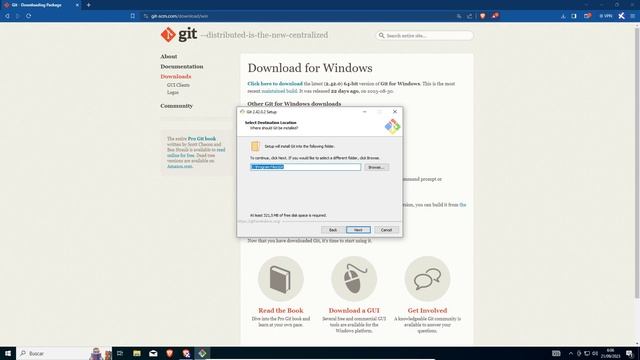This screenshot has height=360, width=640.
Task: Open the notification center icon
Action: (629, 353)
